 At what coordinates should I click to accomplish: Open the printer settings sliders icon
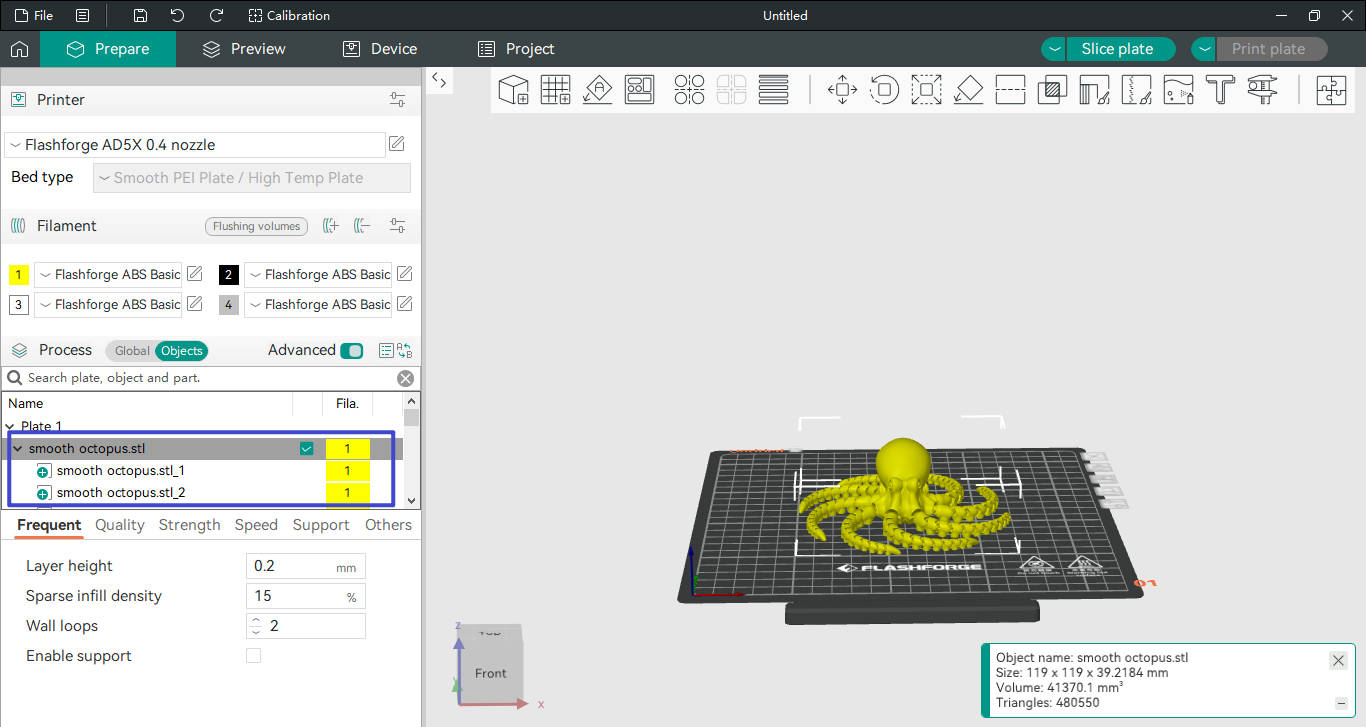click(x=398, y=100)
